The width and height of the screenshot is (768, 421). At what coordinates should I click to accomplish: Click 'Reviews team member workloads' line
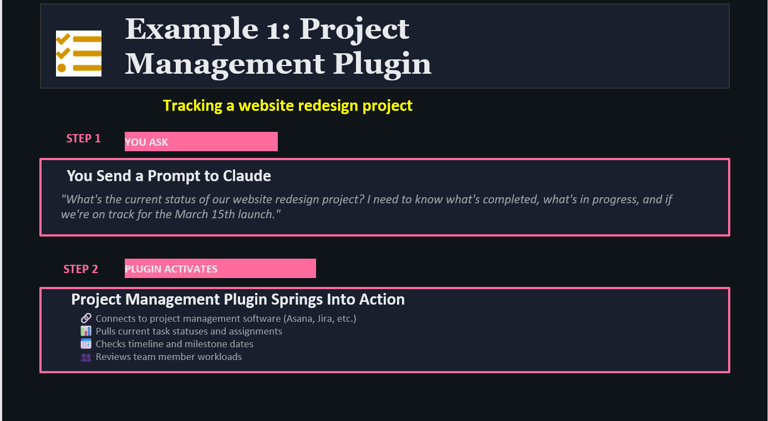168,357
